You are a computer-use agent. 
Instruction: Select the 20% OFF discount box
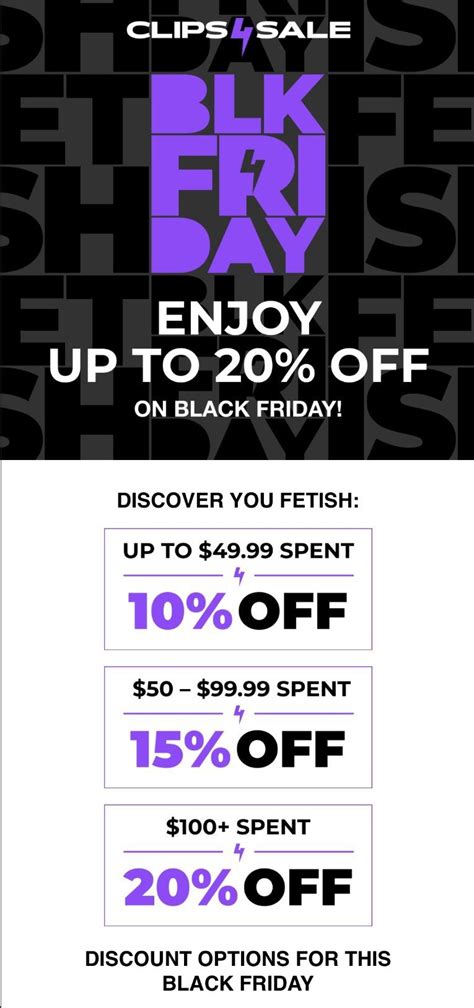pos(238,865)
